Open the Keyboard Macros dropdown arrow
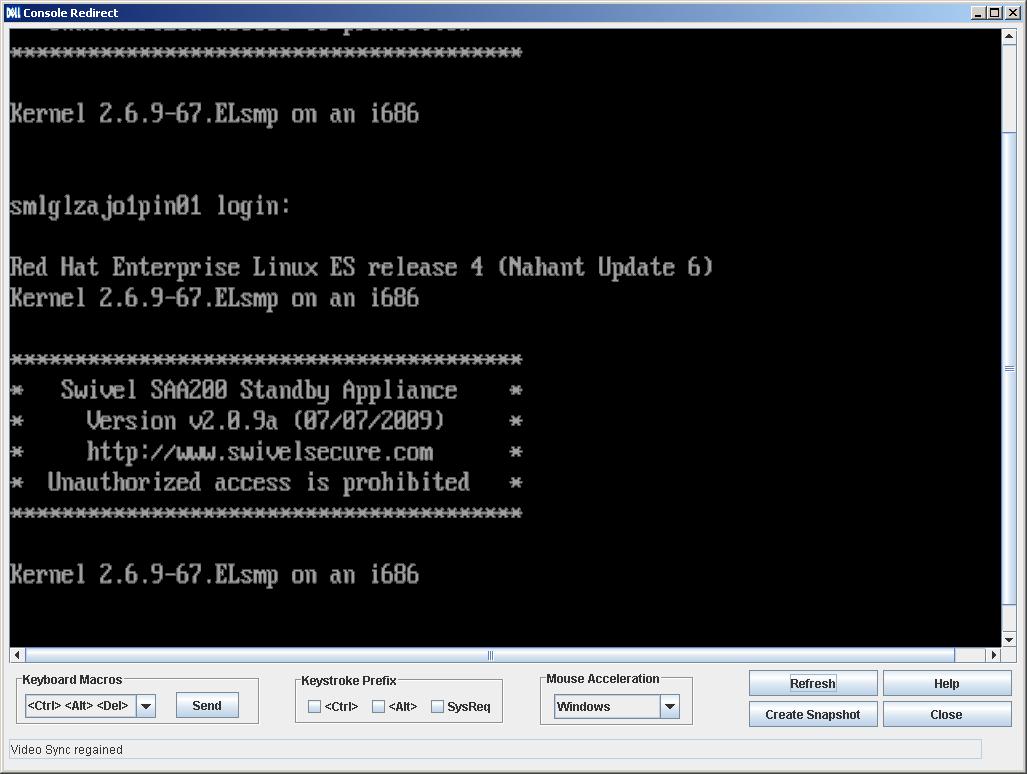Viewport: 1027px width, 774px height. (145, 705)
